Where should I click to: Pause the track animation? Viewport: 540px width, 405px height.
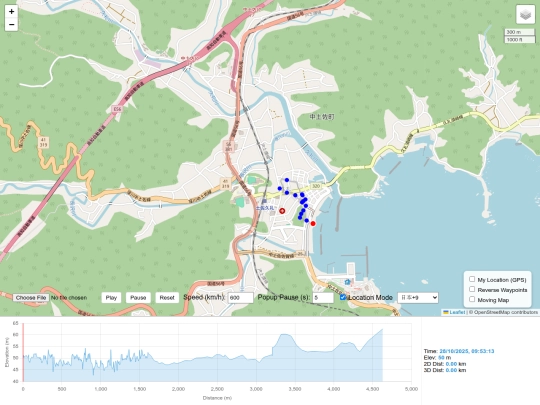[x=138, y=298]
